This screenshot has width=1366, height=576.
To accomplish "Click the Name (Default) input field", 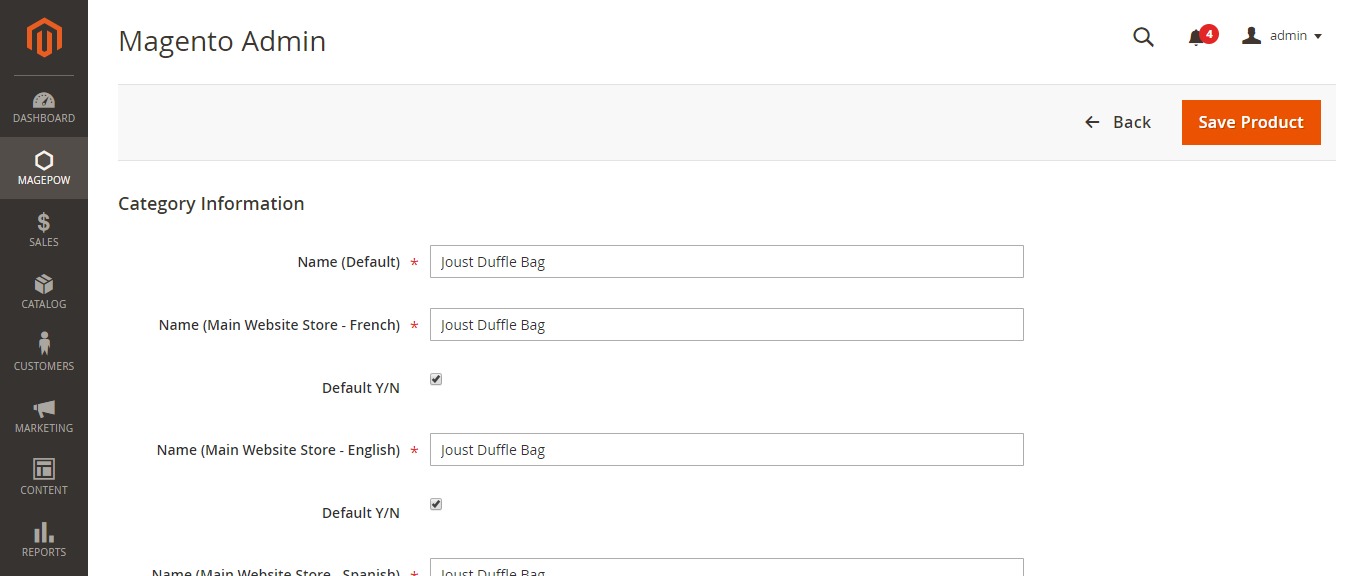I will [x=726, y=262].
